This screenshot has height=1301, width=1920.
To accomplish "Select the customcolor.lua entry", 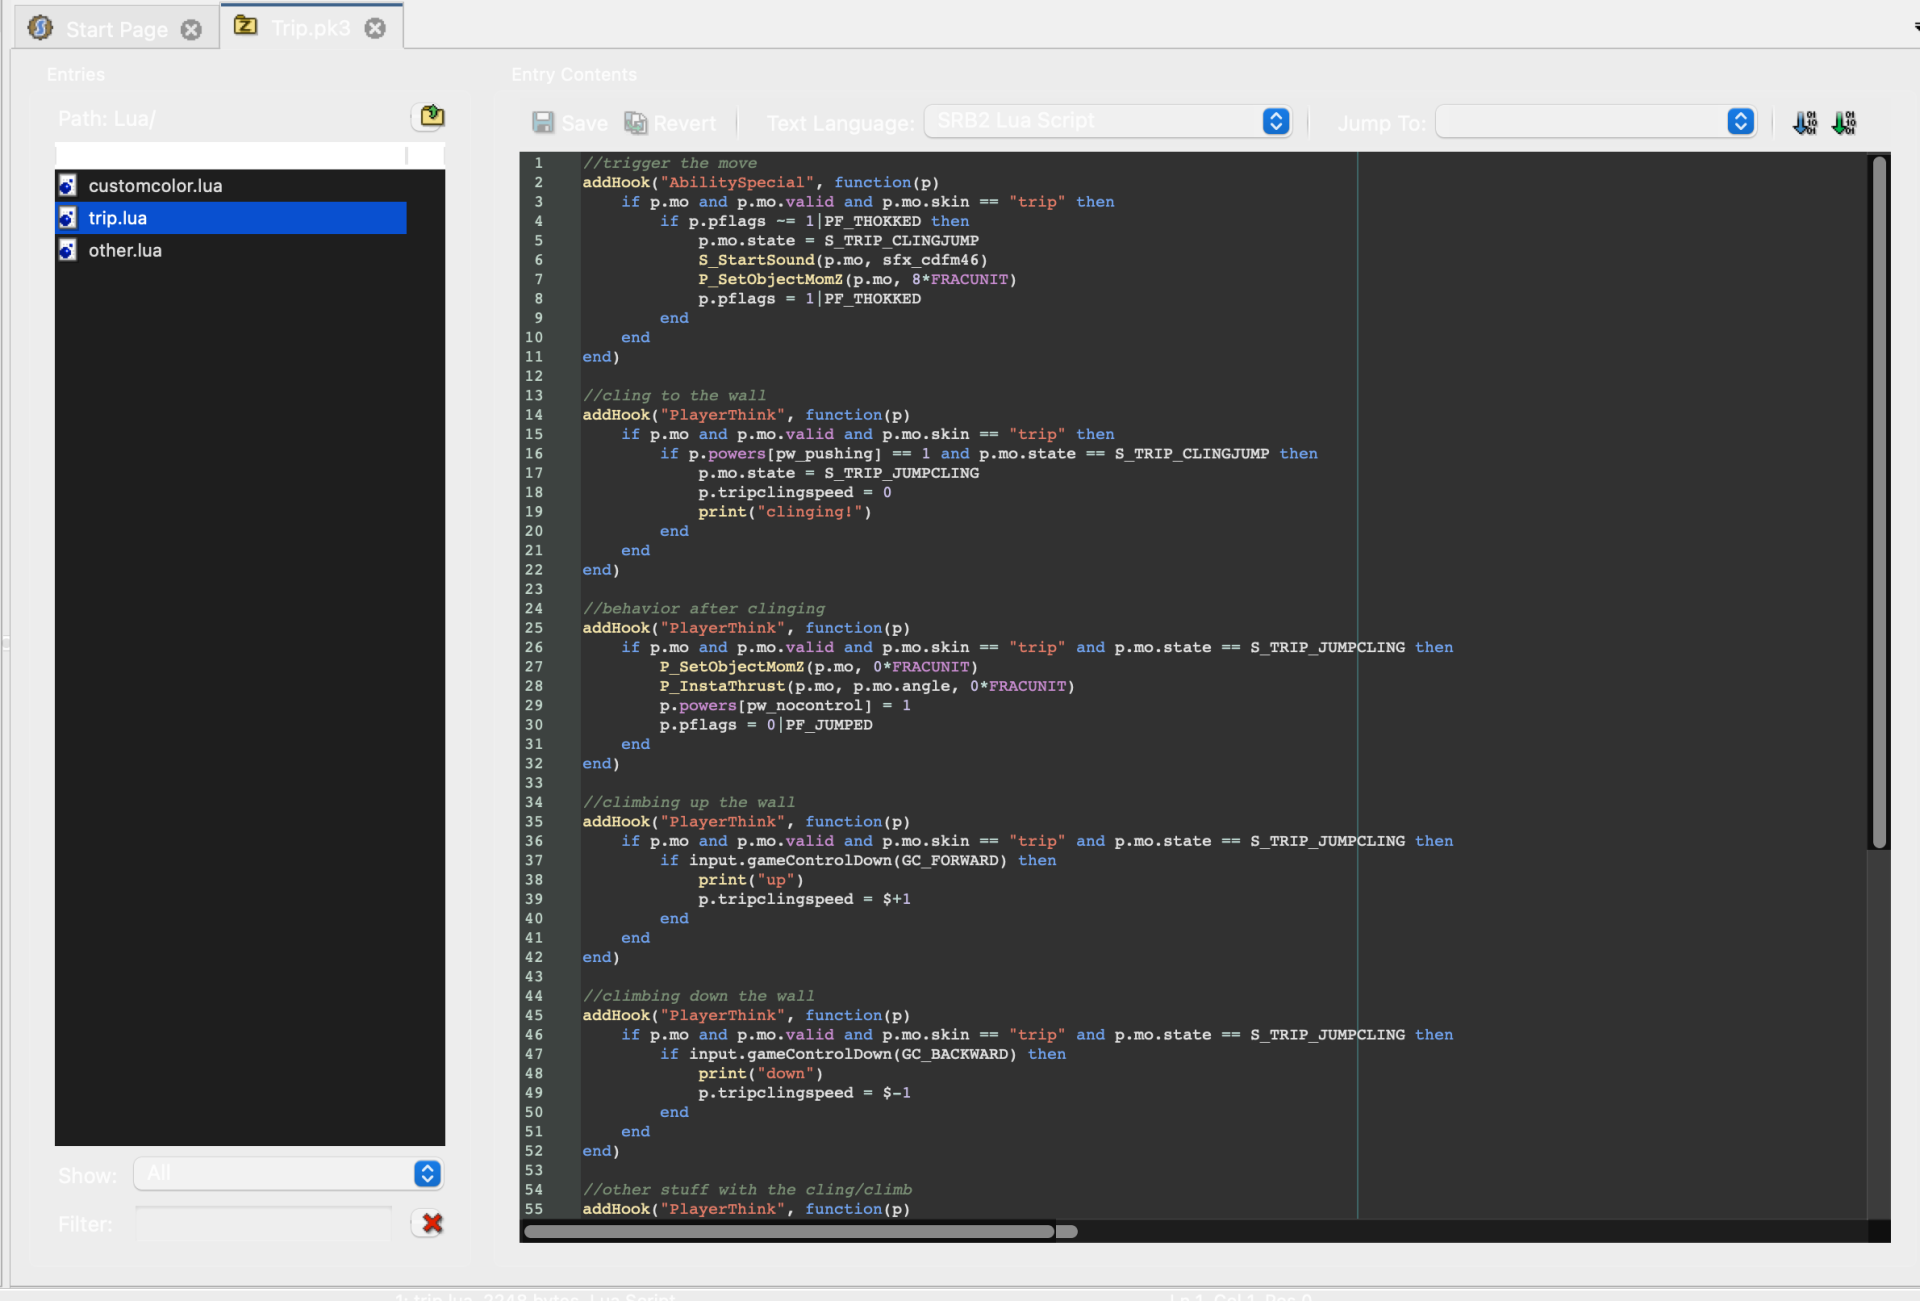I will tap(231, 185).
